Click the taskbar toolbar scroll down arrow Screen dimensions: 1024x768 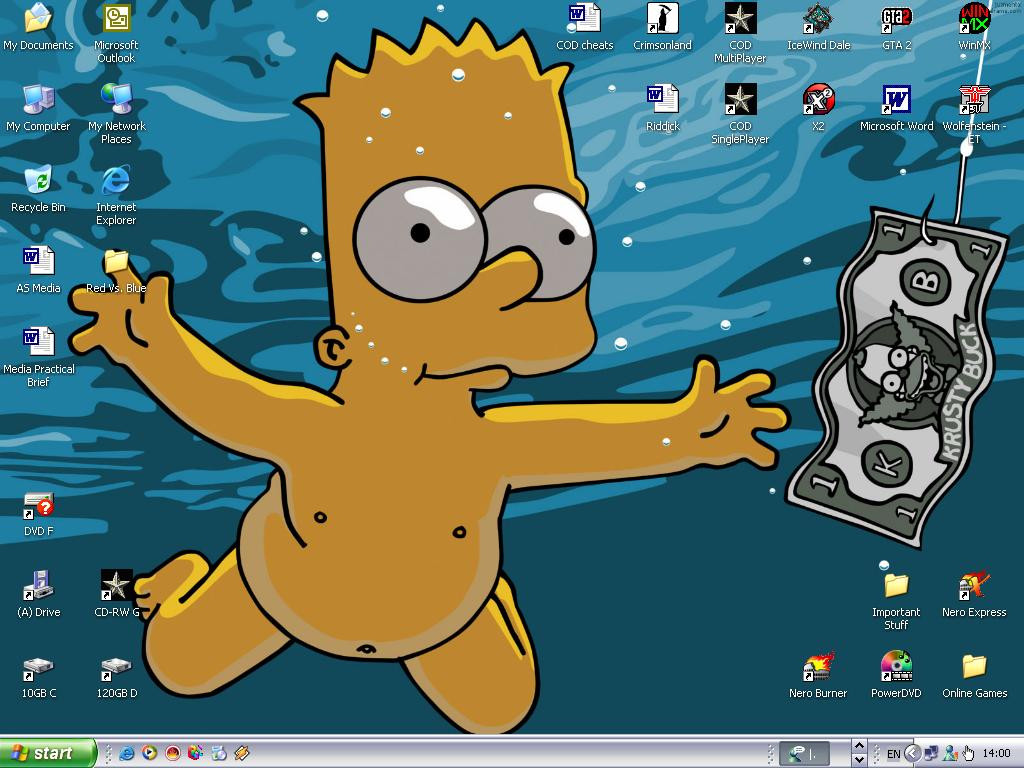click(x=859, y=760)
